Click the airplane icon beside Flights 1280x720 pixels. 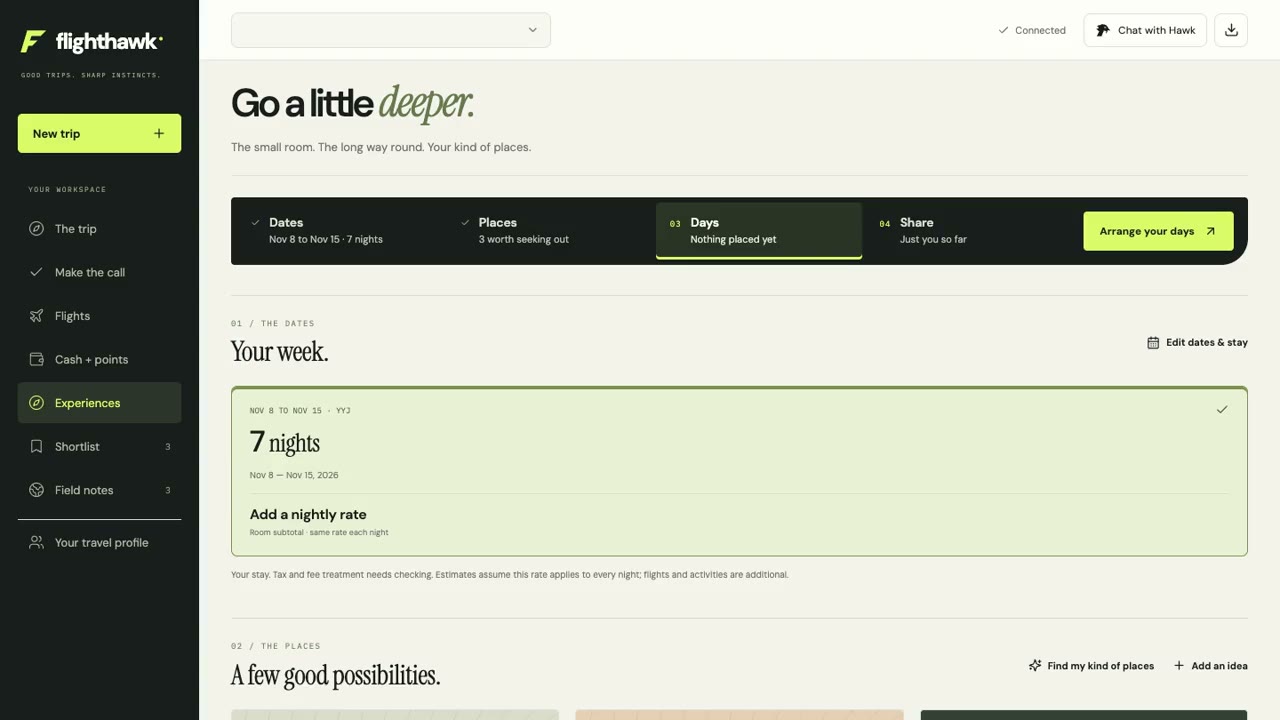[x=36, y=316]
